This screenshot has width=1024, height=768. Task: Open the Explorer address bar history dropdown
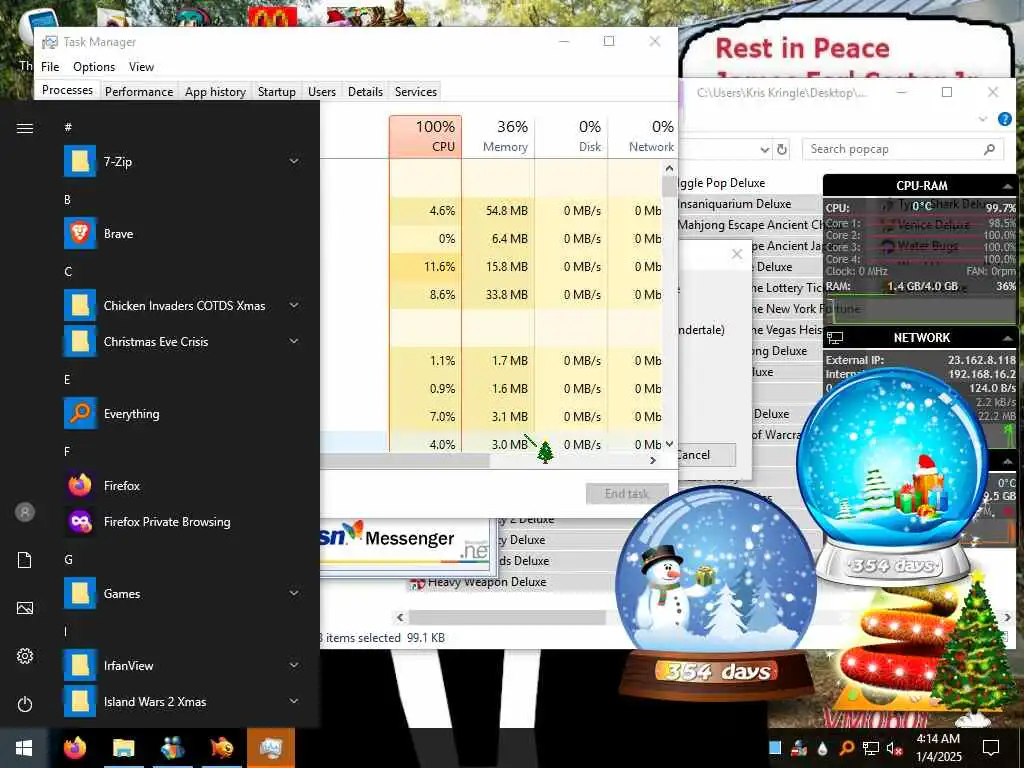pos(765,150)
